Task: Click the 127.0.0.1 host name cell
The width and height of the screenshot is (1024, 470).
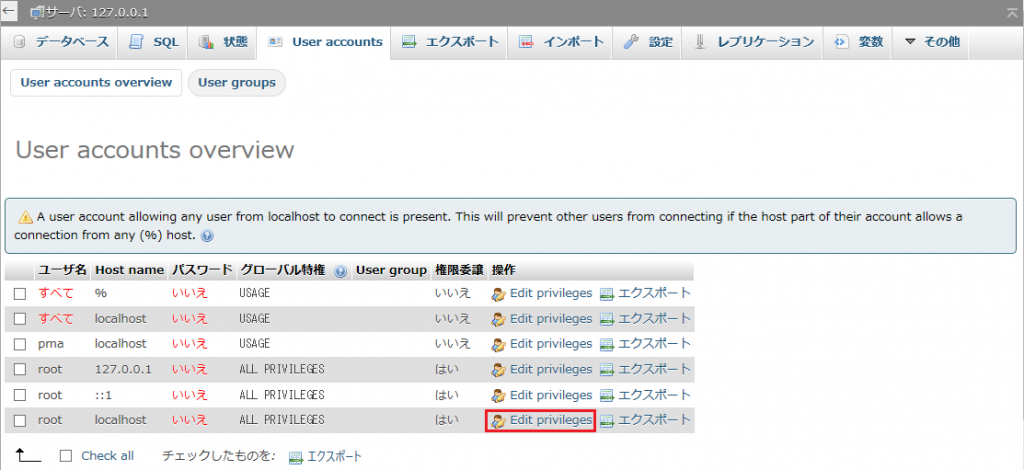Action: (x=123, y=369)
